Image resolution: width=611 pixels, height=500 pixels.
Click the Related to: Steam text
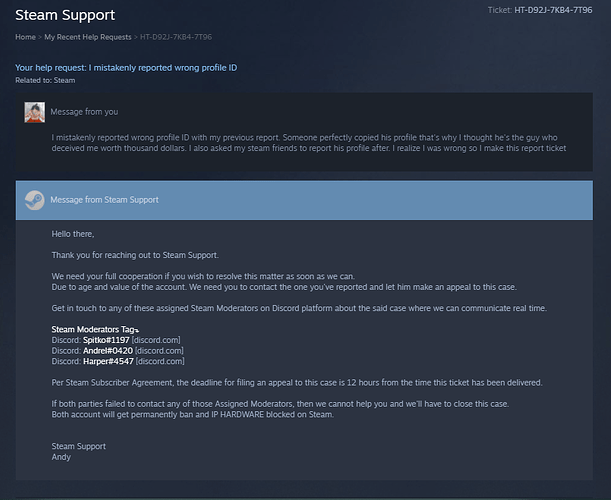tap(45, 80)
